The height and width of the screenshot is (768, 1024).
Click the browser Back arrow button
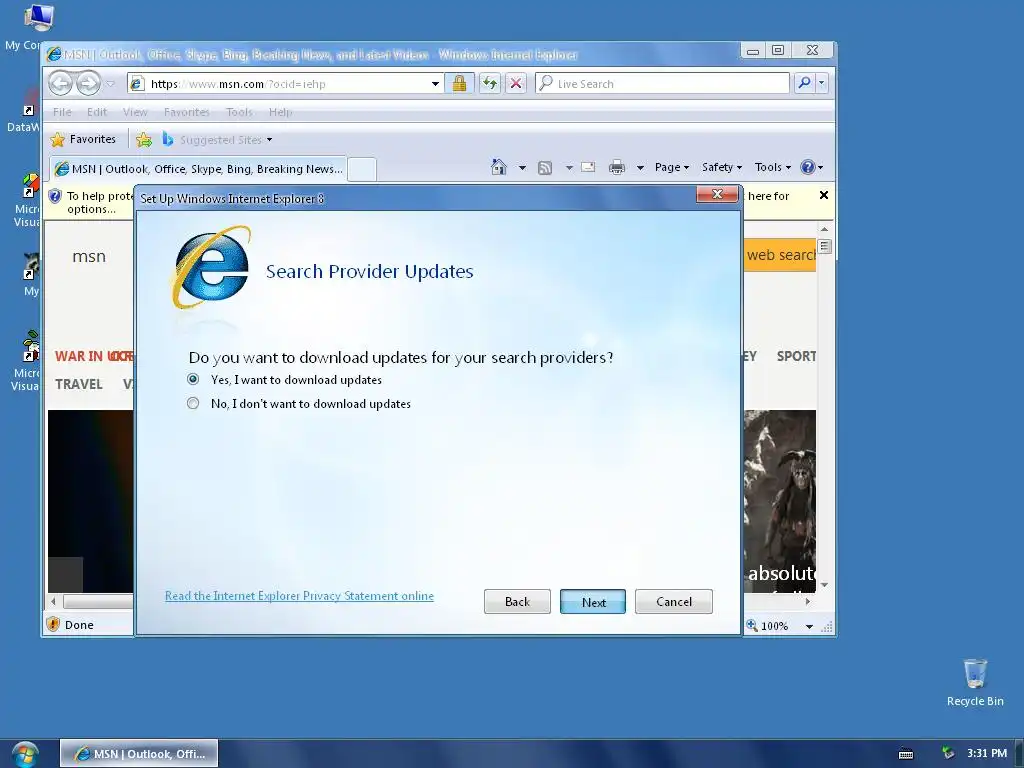(61, 84)
